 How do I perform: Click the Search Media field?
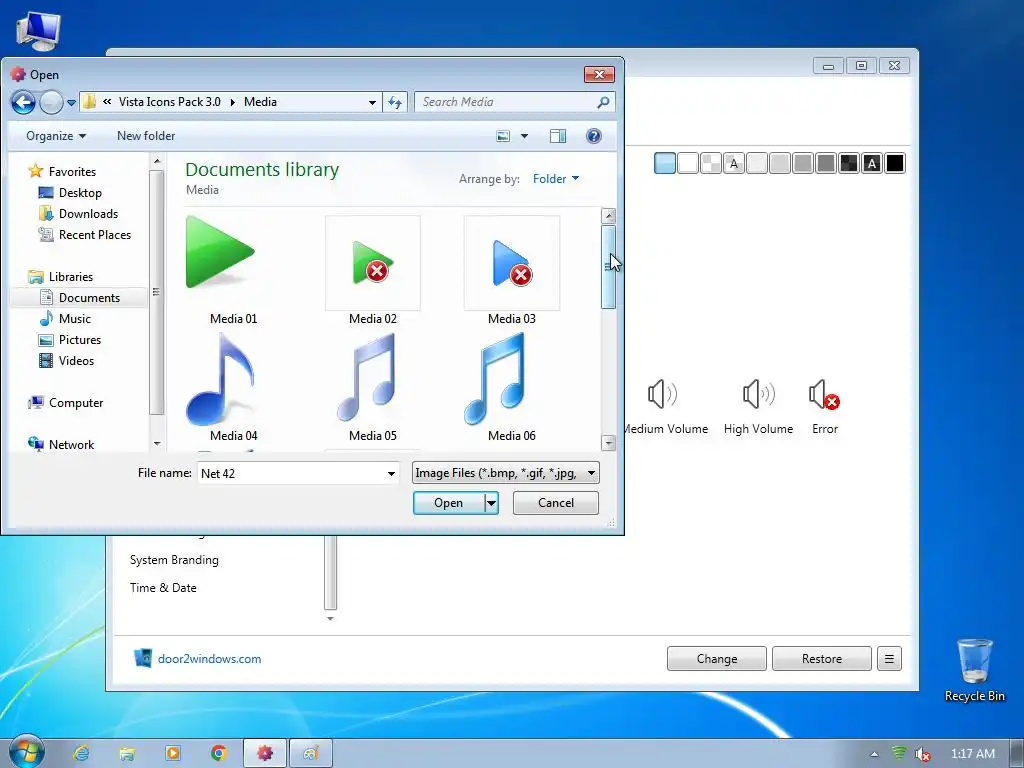[515, 102]
